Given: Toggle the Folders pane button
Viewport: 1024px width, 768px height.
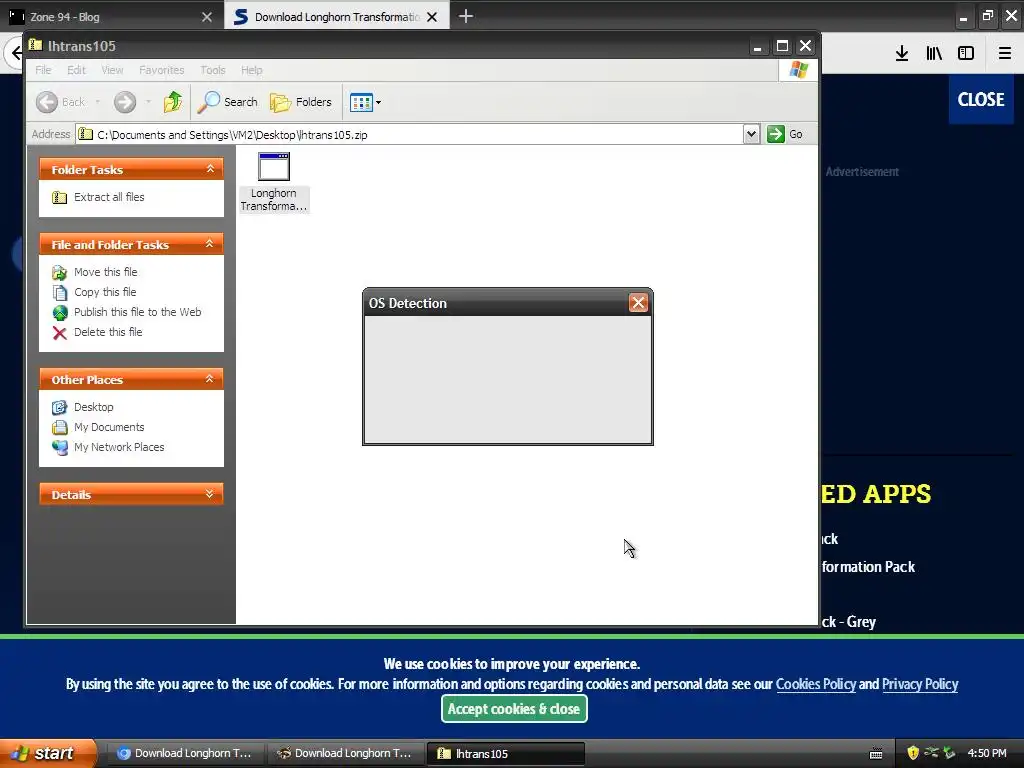Looking at the screenshot, I should [301, 102].
